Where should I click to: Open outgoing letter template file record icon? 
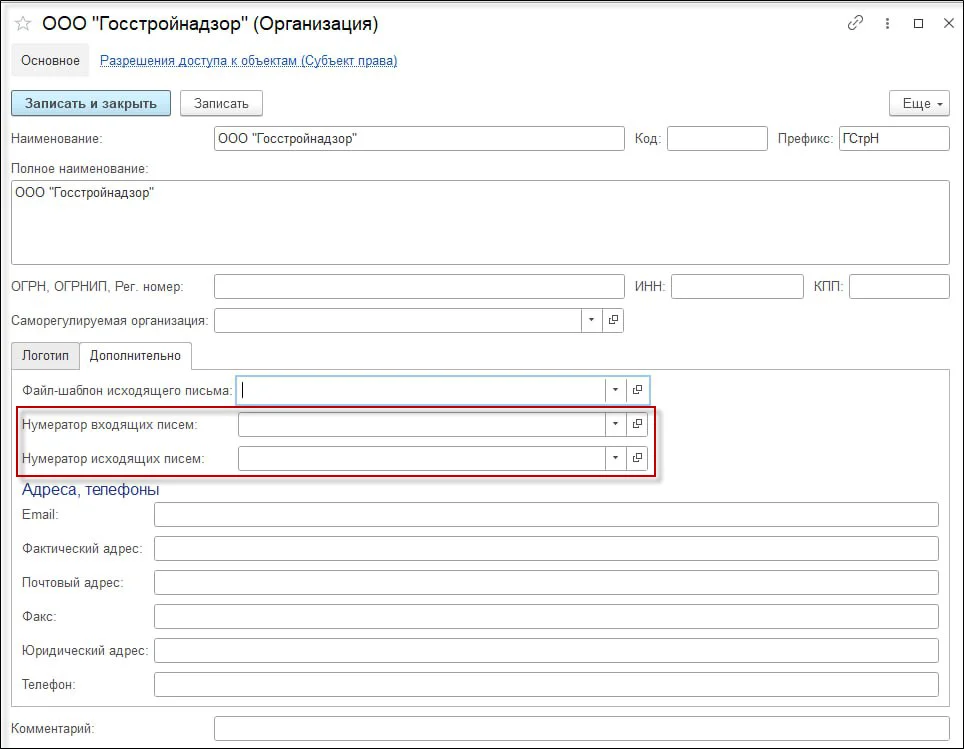637,390
